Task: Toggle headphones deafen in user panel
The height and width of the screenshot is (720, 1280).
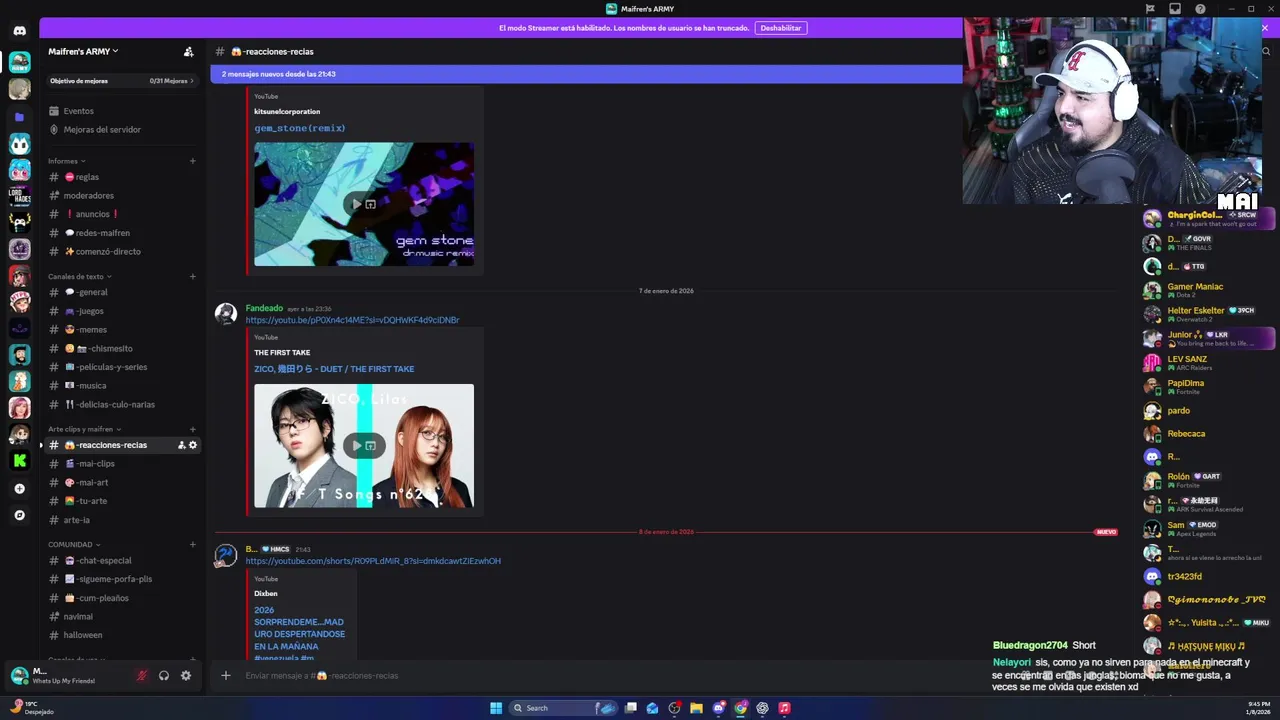Action: pyautogui.click(x=164, y=675)
